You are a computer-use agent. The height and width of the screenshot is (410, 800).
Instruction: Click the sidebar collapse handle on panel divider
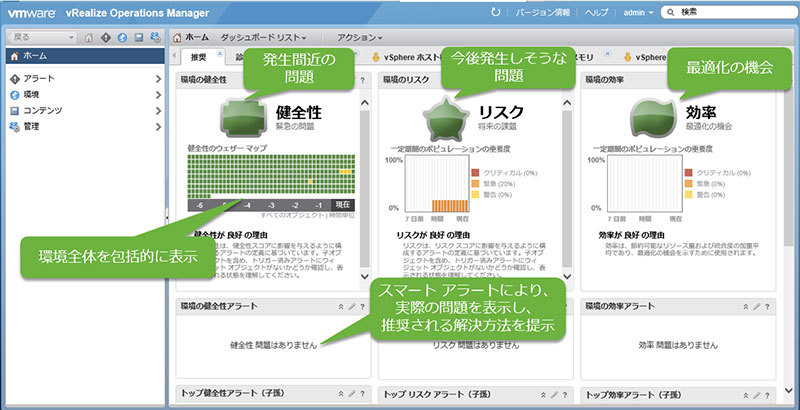pyautogui.click(x=167, y=218)
